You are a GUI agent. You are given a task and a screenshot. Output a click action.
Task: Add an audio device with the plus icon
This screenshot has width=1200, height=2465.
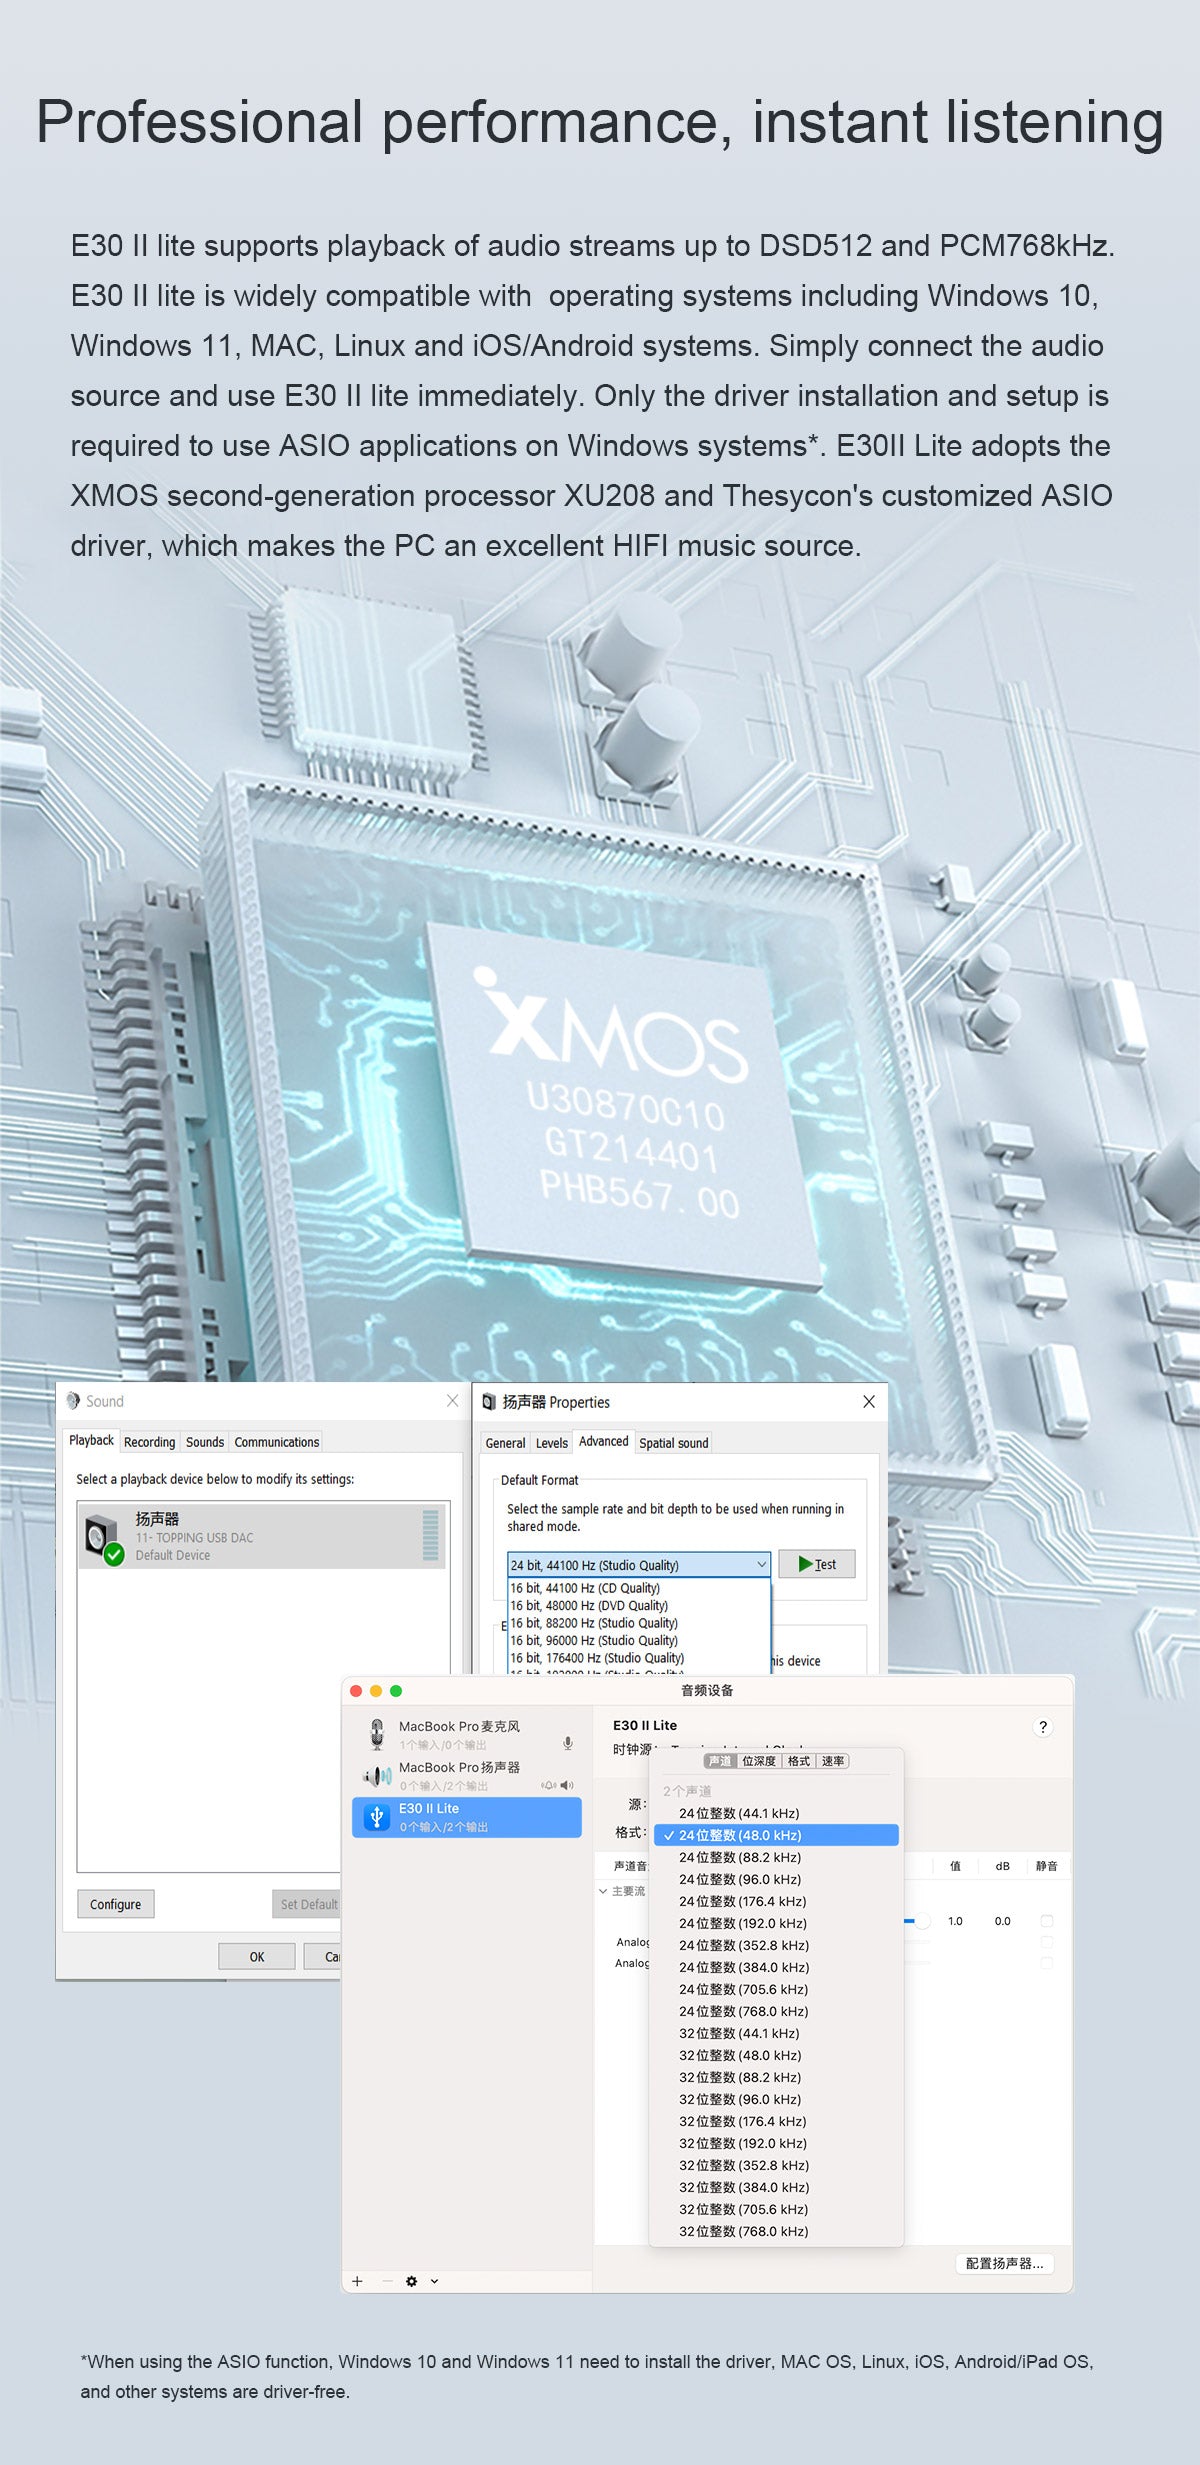tap(357, 2281)
